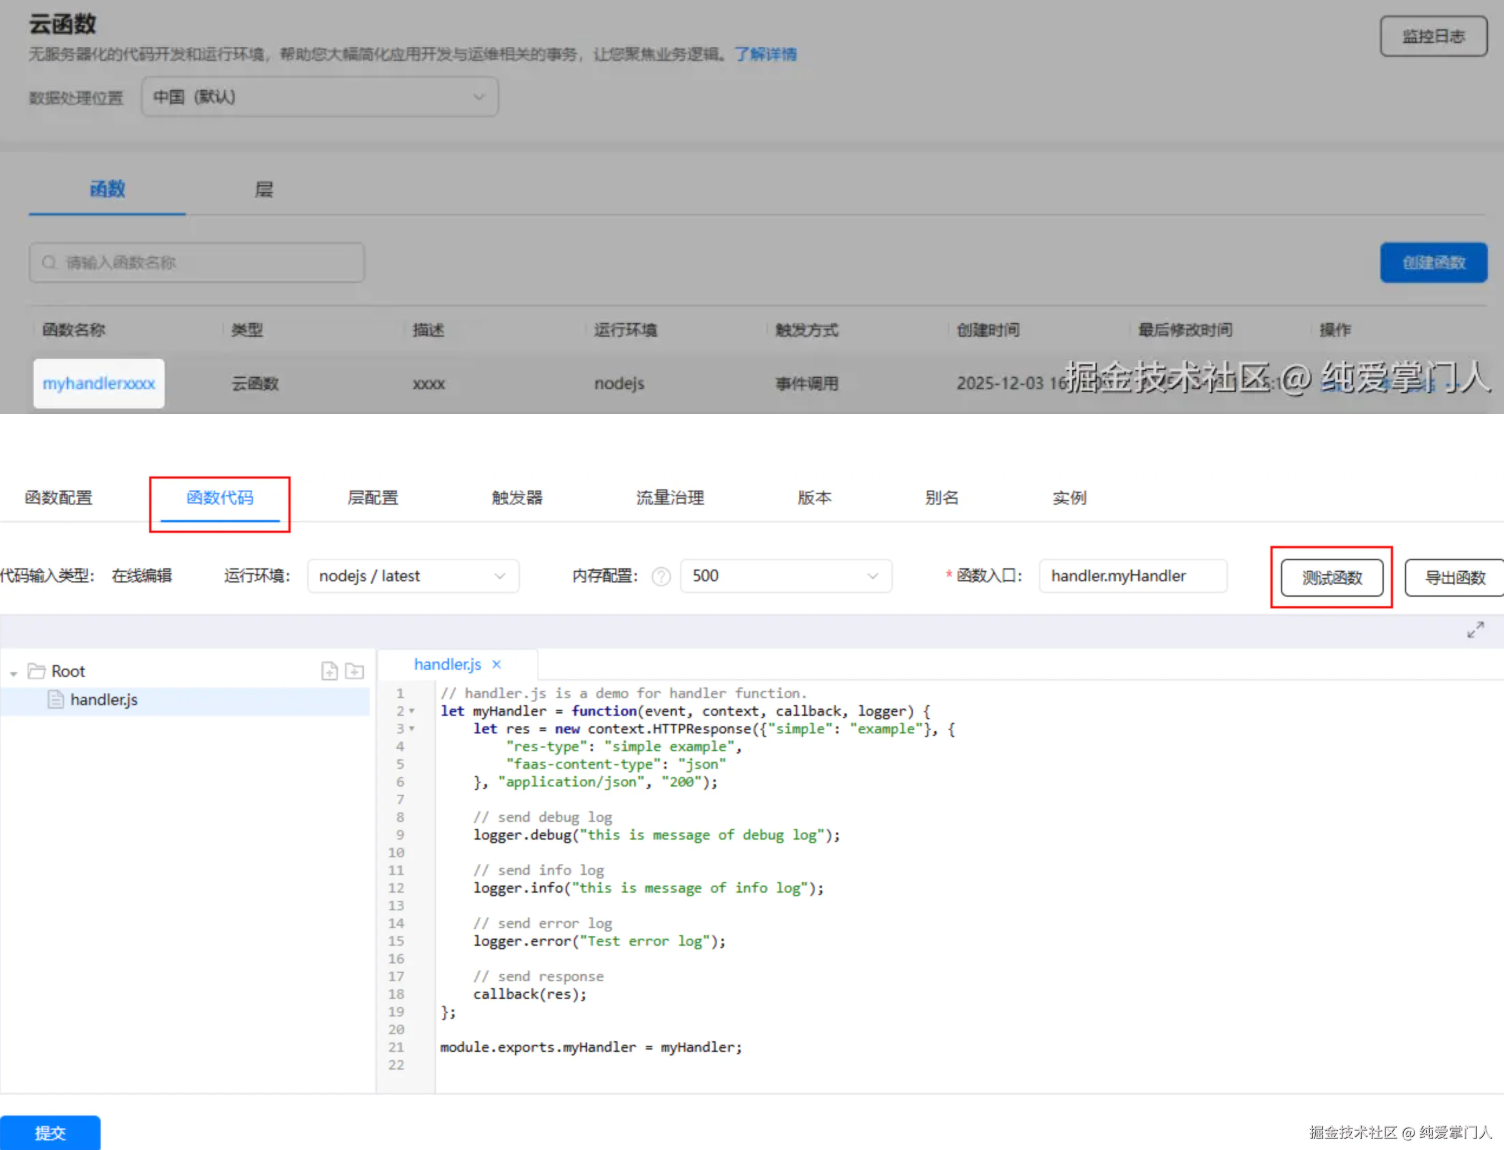This screenshot has width=1504, height=1150.
Task: Open the myhandlerxxxx function link
Action: click(98, 383)
